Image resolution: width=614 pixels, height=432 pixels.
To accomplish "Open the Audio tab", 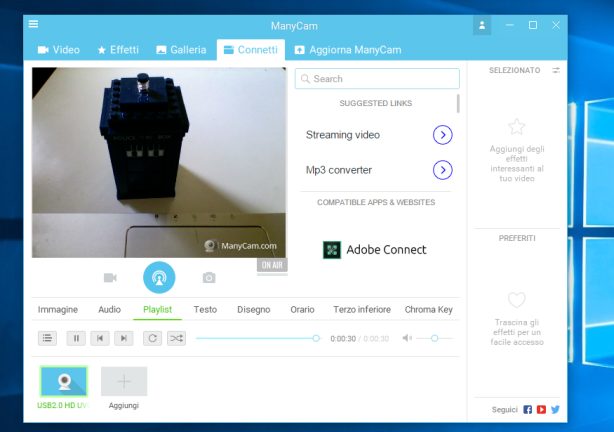I will (109, 309).
